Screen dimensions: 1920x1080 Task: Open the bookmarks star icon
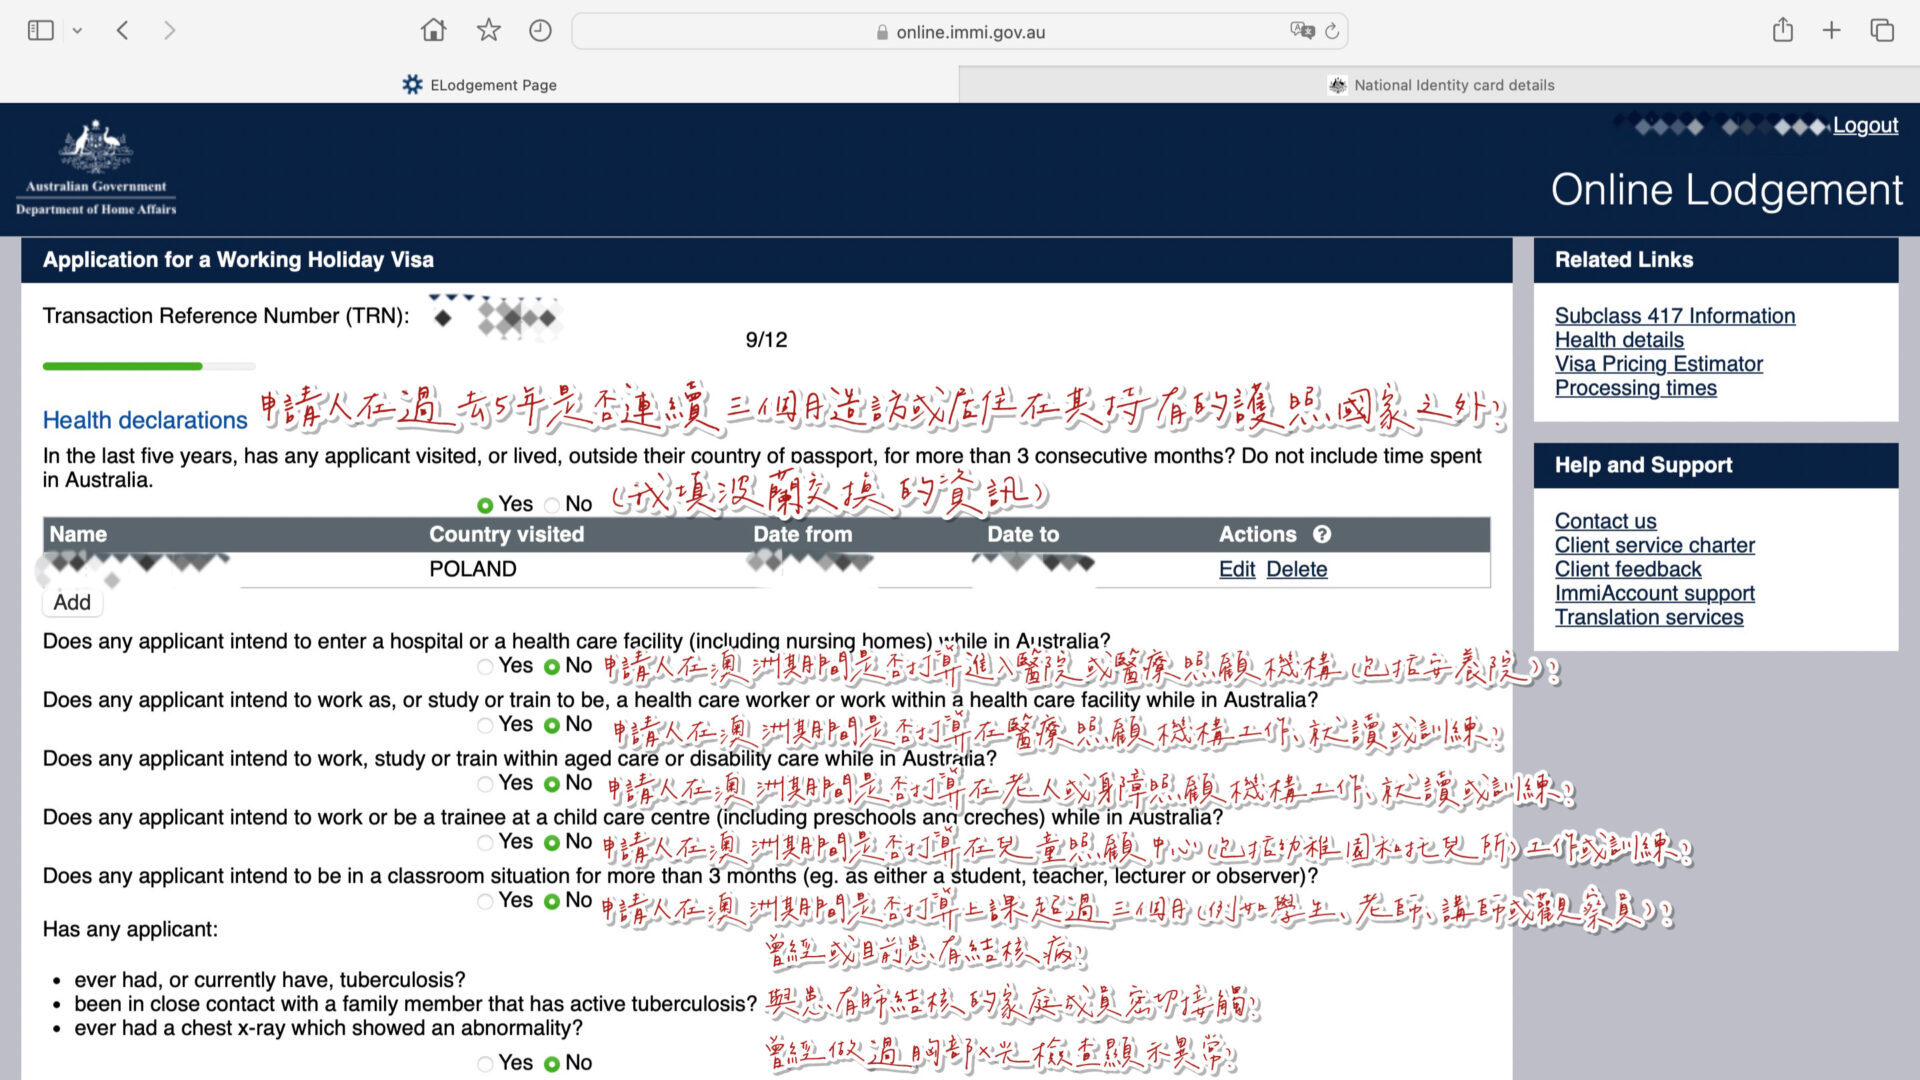pos(488,30)
